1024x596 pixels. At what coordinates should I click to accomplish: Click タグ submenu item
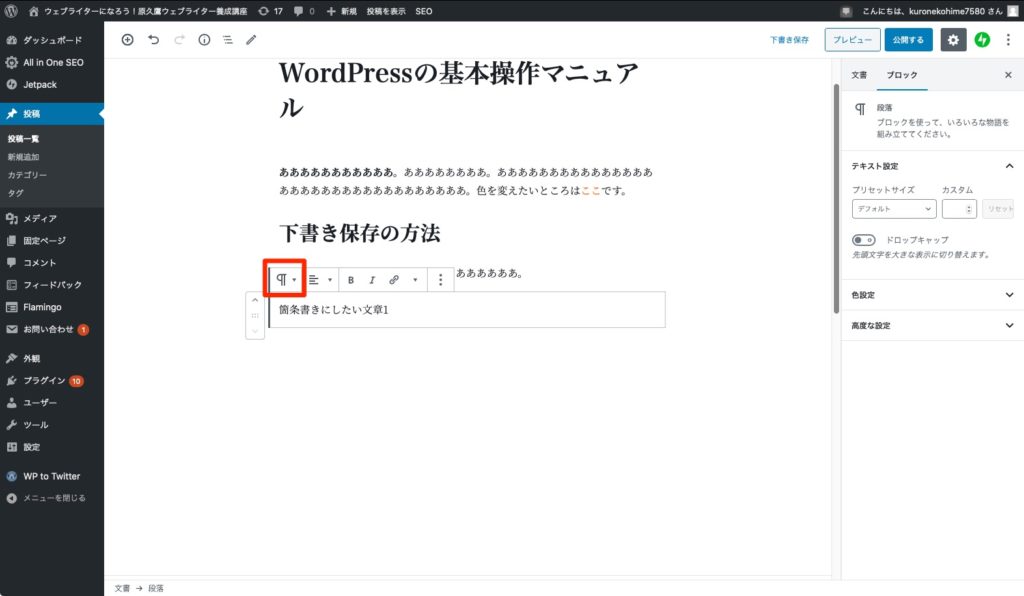16,193
